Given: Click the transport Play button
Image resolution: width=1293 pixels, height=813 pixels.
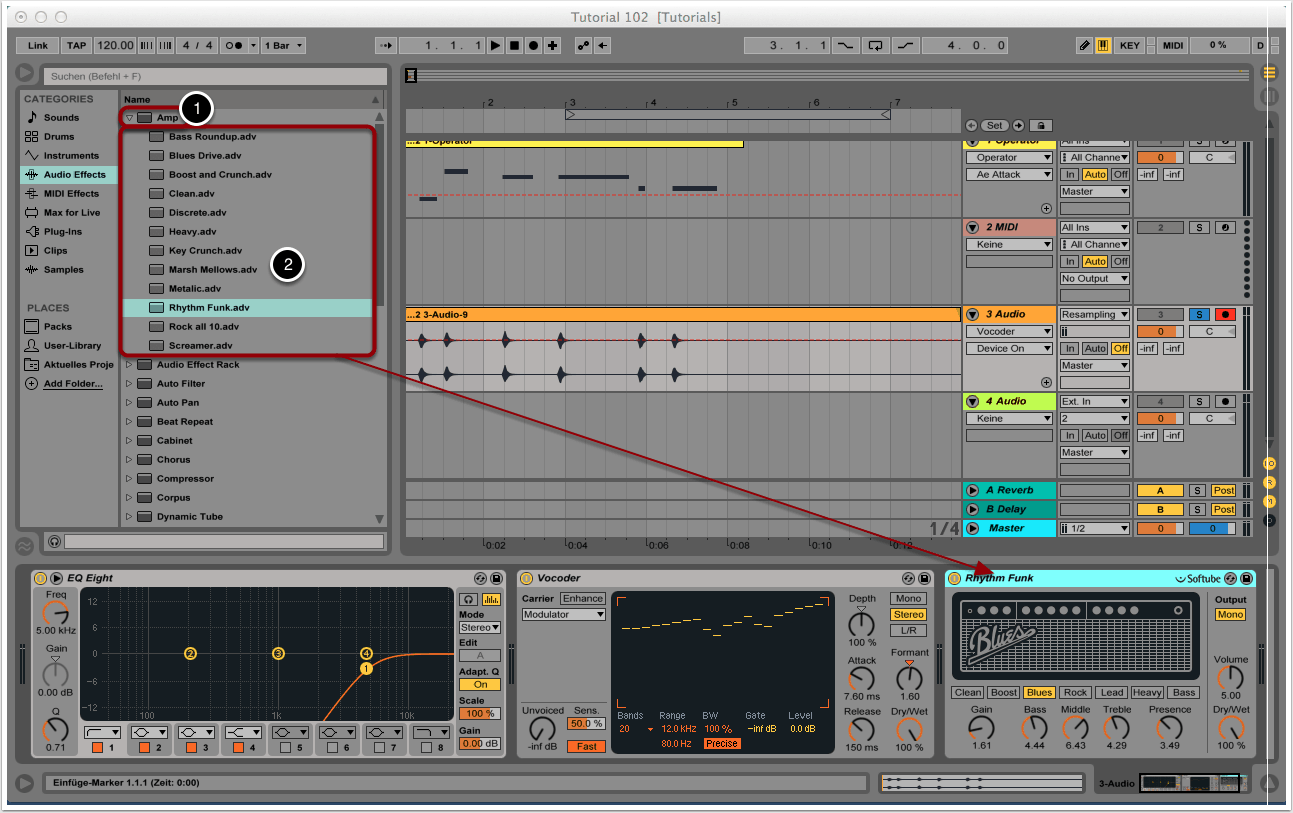Looking at the screenshot, I should (495, 46).
